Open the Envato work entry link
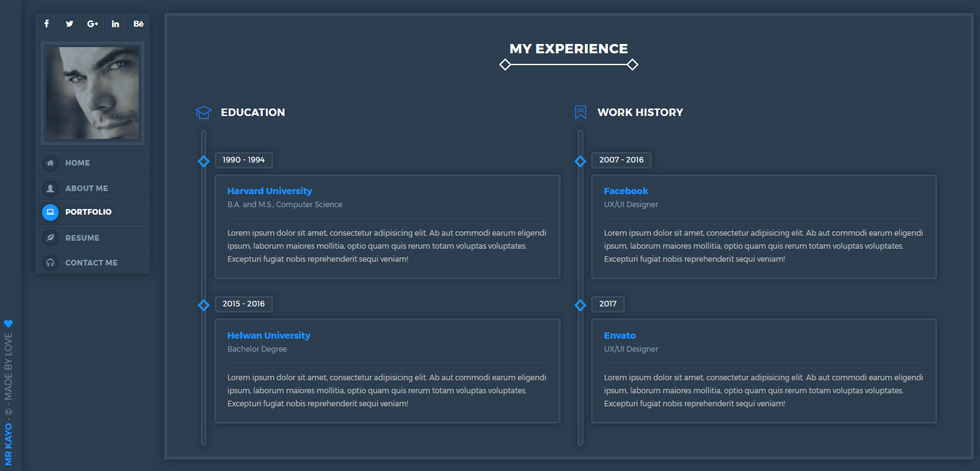 point(620,335)
